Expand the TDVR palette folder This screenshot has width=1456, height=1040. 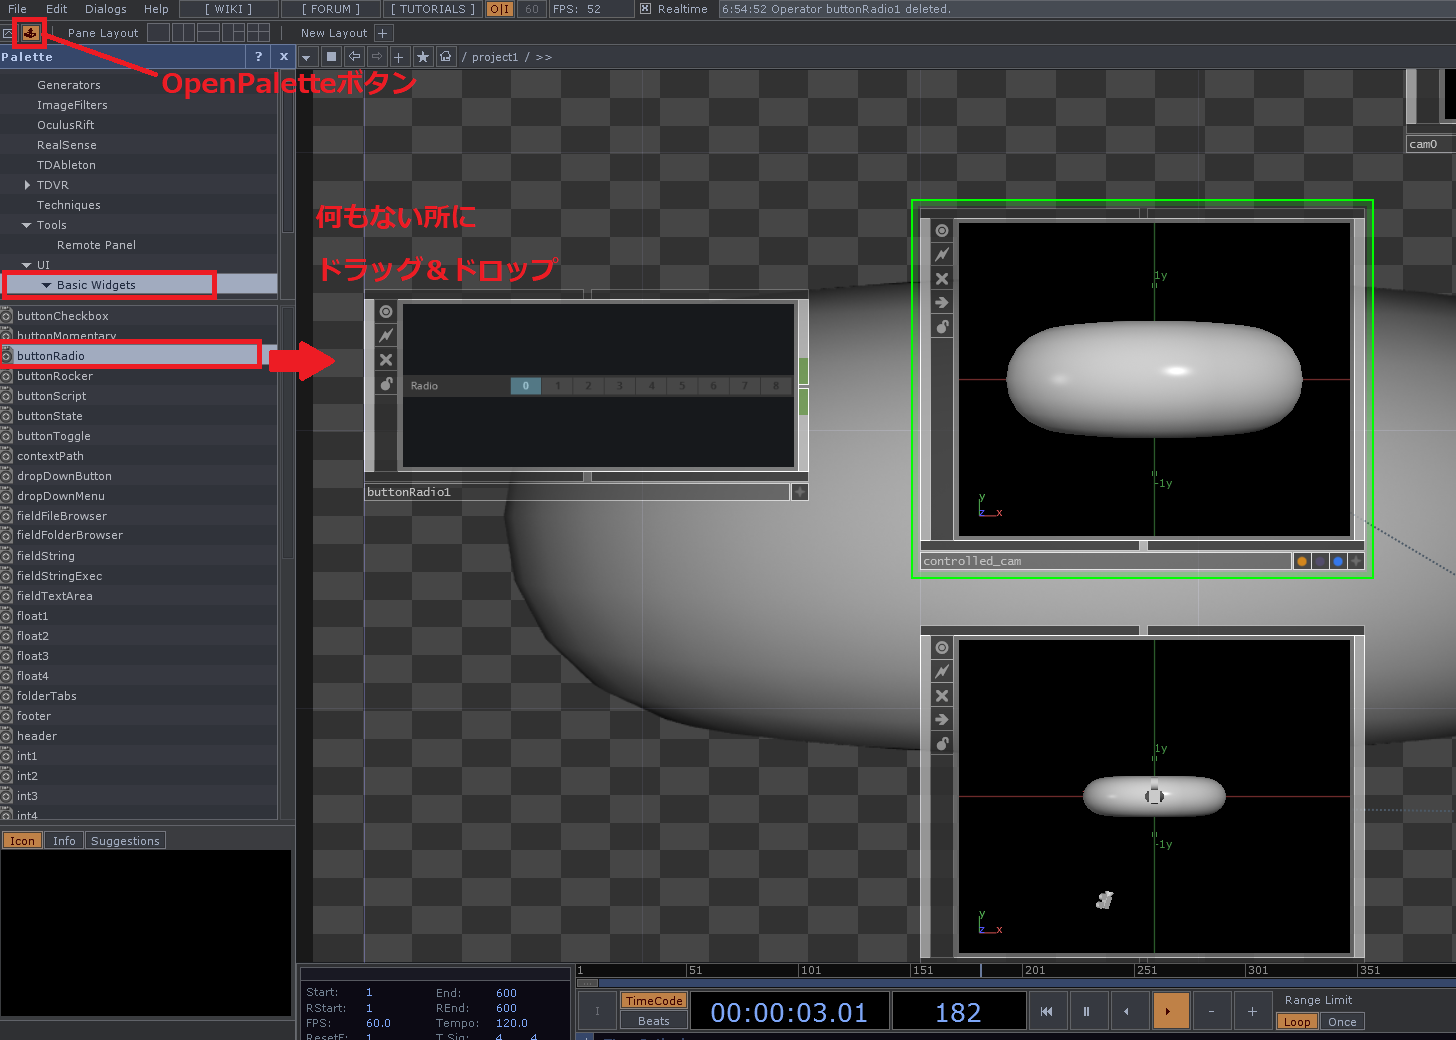(x=27, y=185)
